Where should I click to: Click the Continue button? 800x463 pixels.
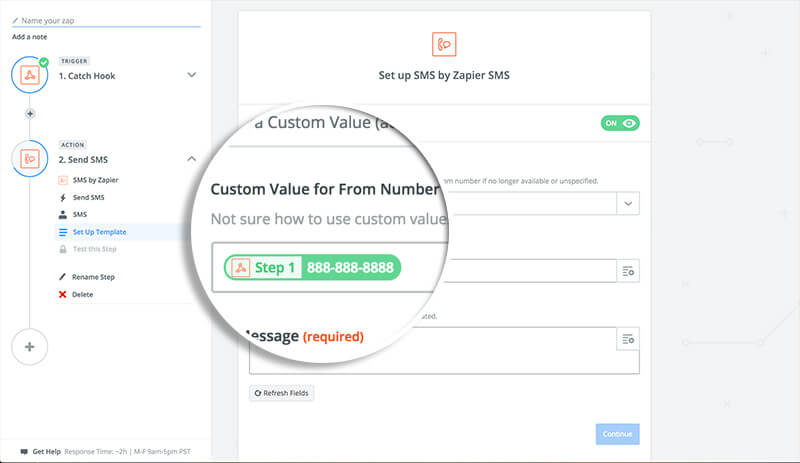click(617, 434)
